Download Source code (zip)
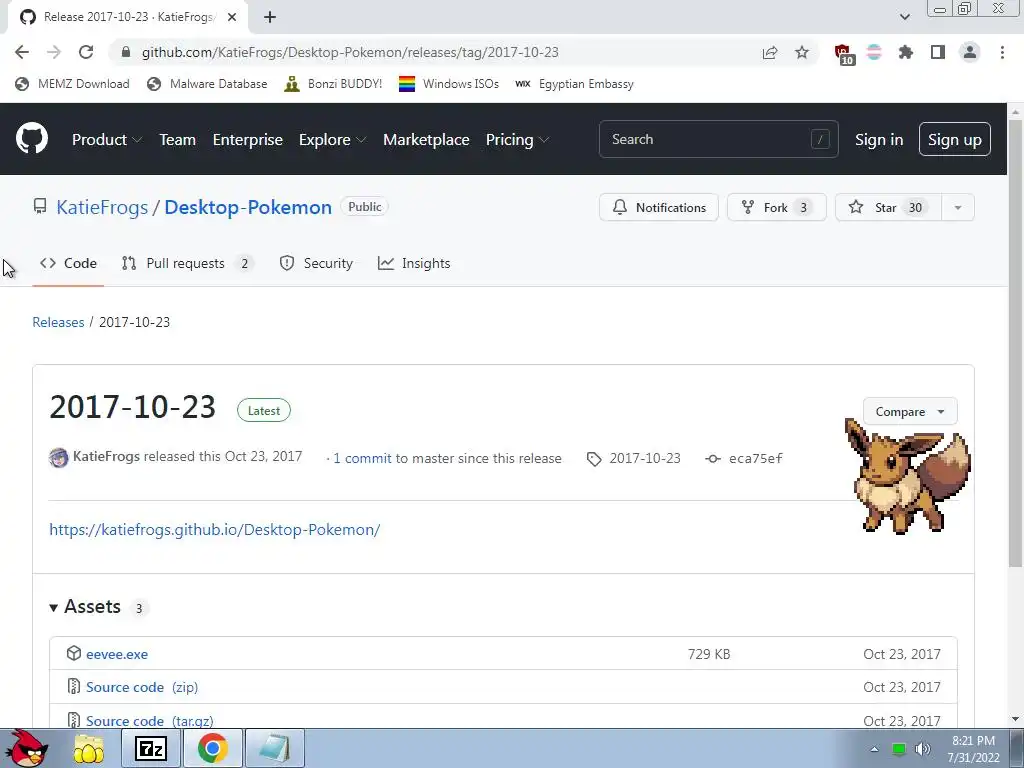 [142, 687]
